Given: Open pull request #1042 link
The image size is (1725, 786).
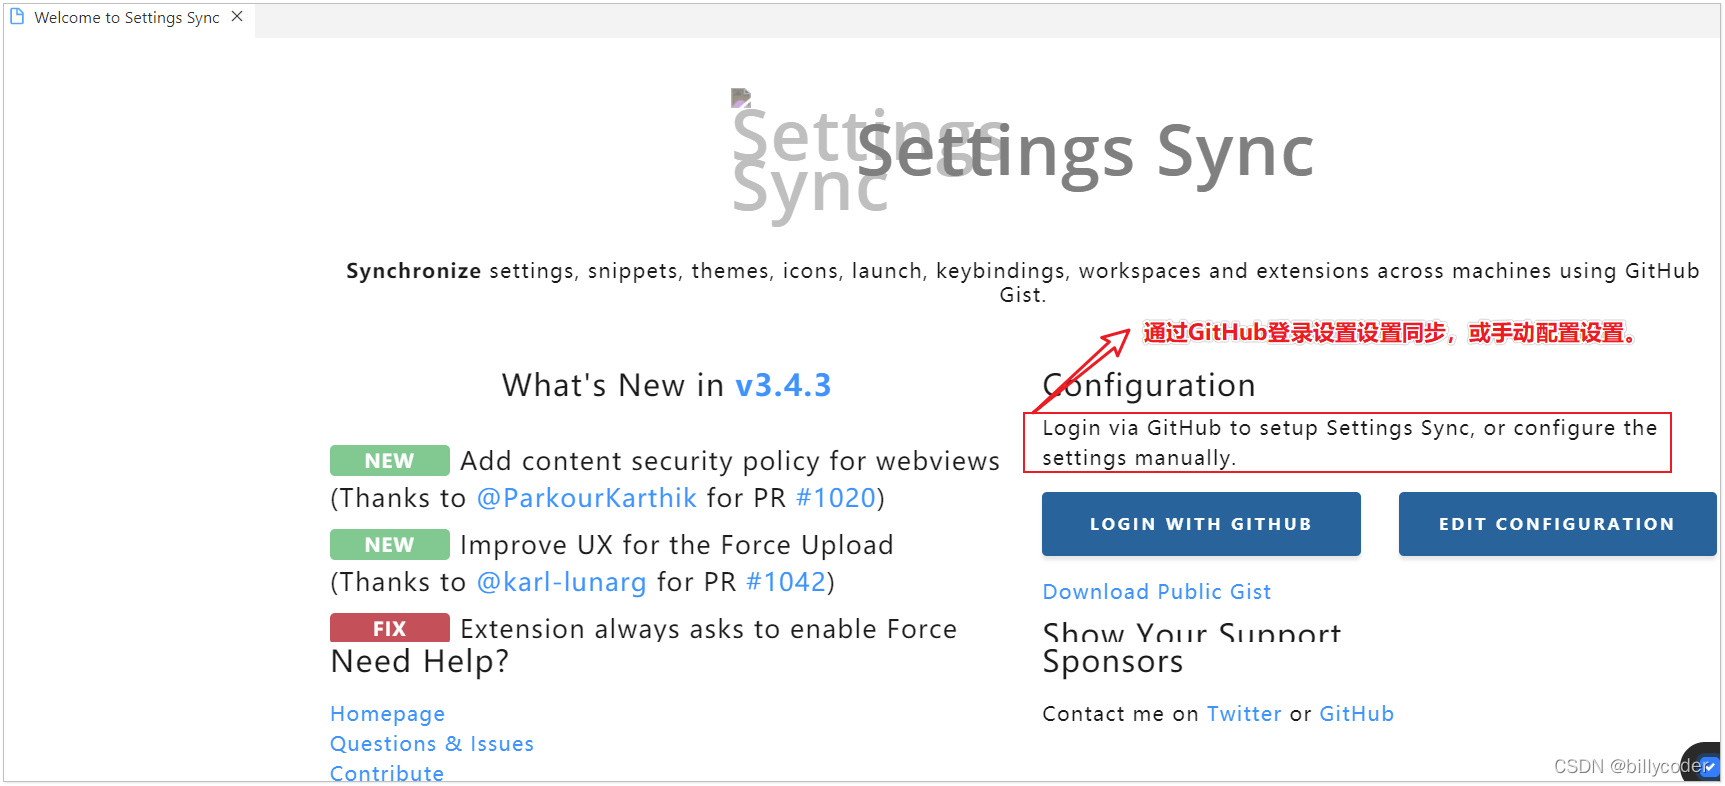Looking at the screenshot, I should click(x=785, y=582).
